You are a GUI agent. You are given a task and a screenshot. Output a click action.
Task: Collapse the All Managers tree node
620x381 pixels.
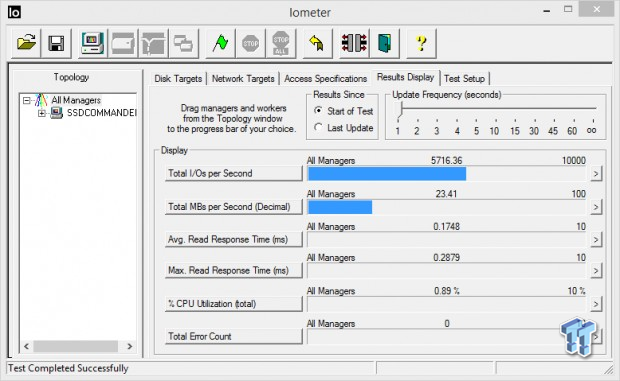(x=26, y=100)
